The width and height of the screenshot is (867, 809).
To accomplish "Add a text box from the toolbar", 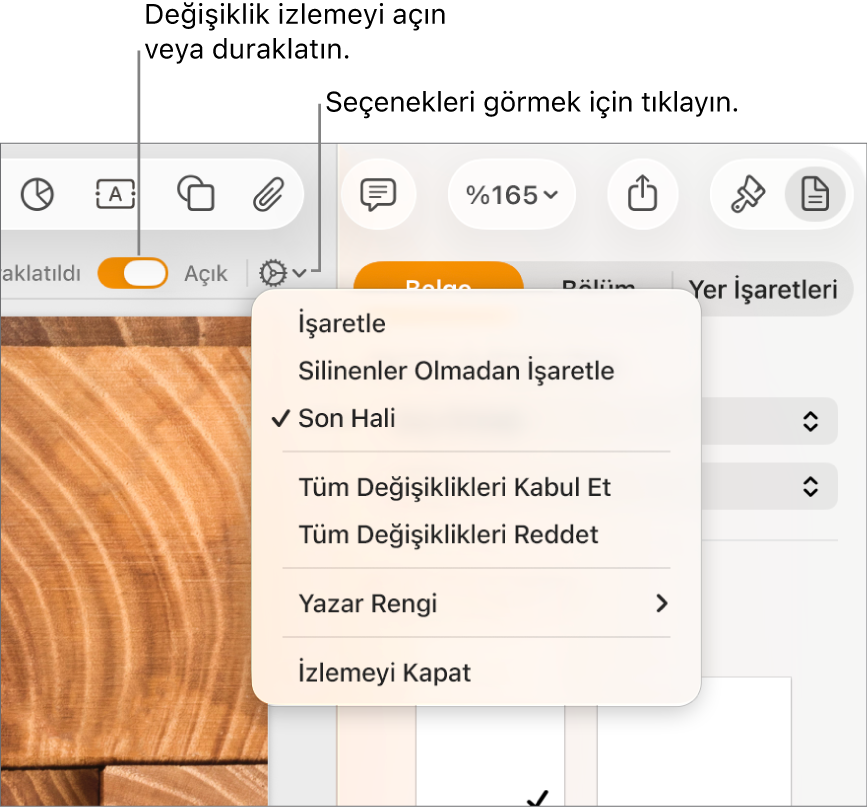I will [115, 194].
